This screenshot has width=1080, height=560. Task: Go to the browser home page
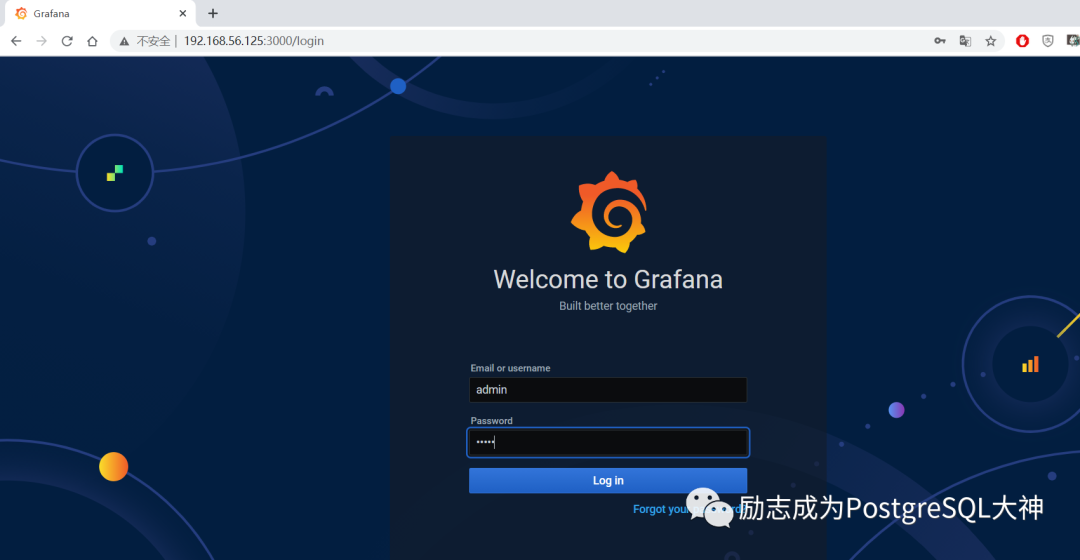[x=92, y=41]
